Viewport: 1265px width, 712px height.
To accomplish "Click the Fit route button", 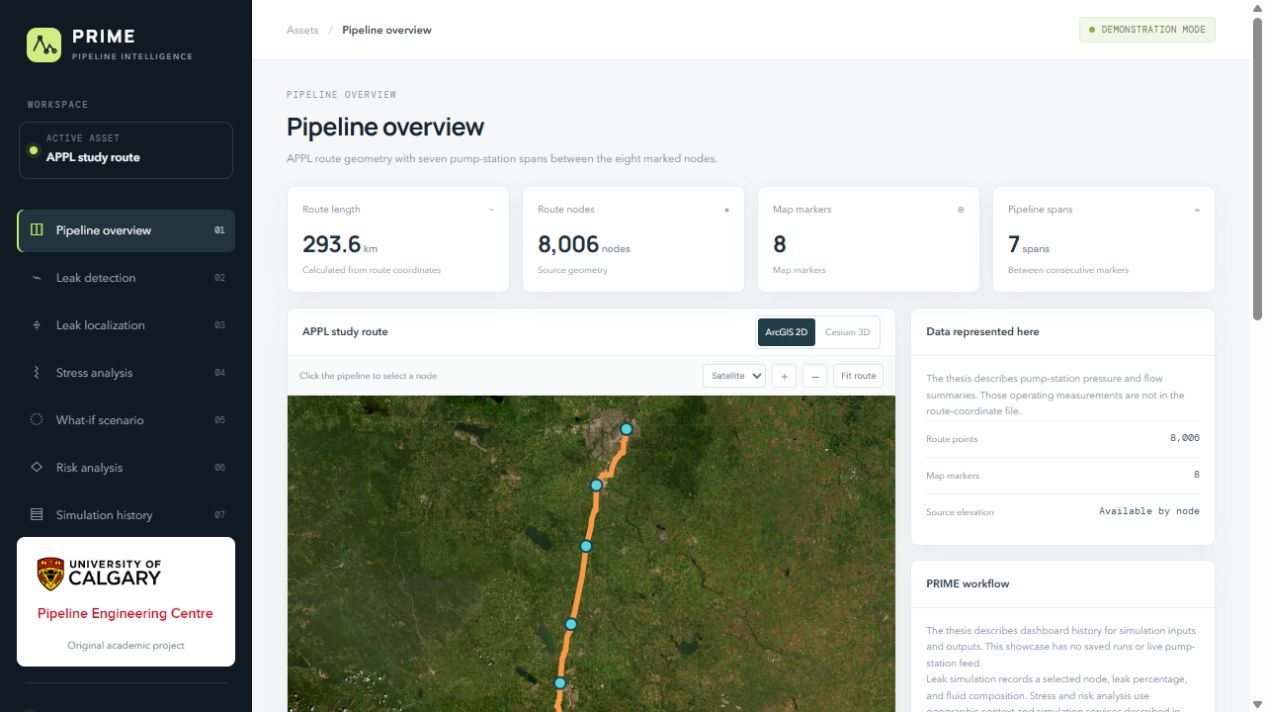I will pos(858,376).
